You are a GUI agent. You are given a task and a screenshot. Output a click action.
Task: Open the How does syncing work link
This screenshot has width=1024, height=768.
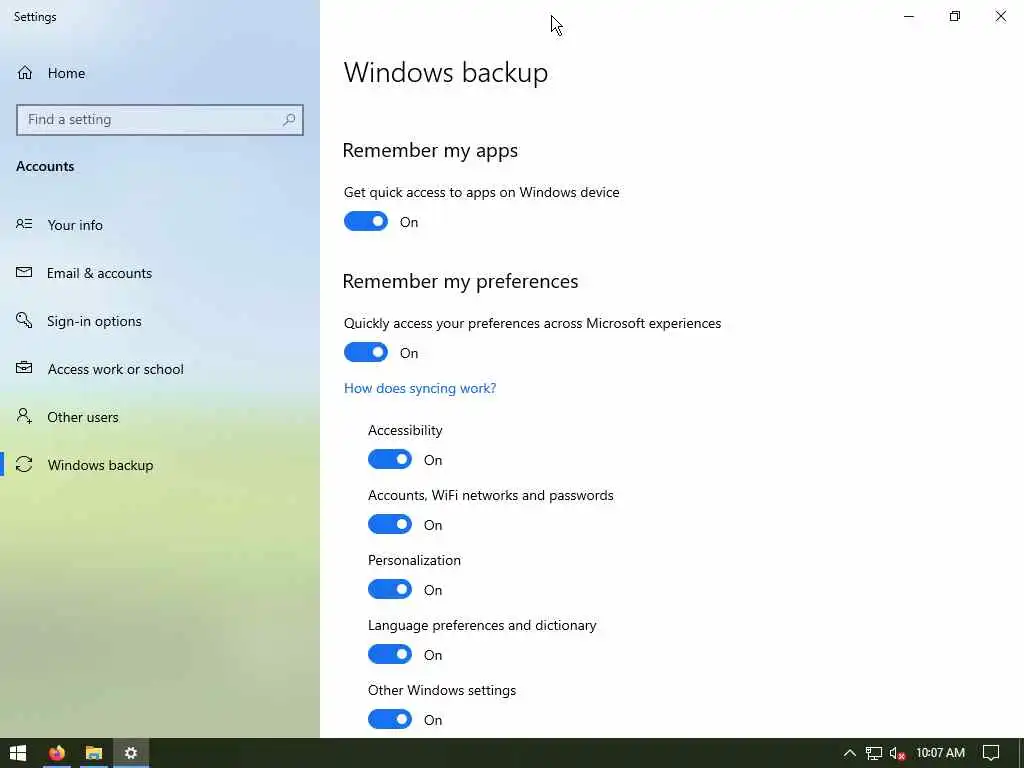coord(420,388)
